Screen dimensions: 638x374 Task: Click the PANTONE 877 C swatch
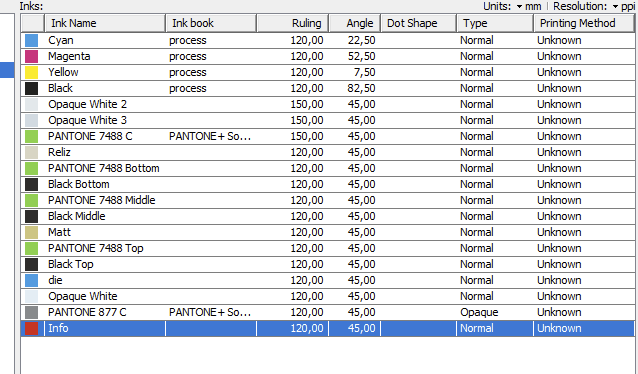click(31, 312)
